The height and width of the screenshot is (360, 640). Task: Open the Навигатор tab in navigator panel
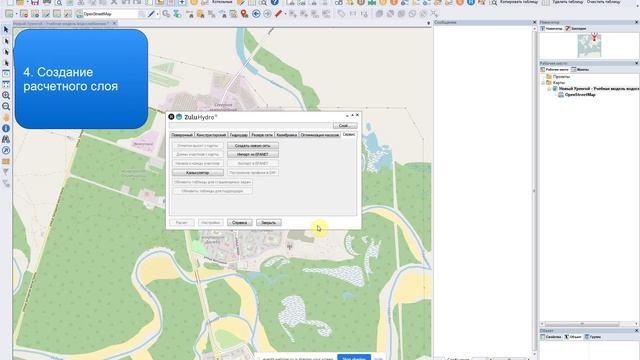(551, 29)
